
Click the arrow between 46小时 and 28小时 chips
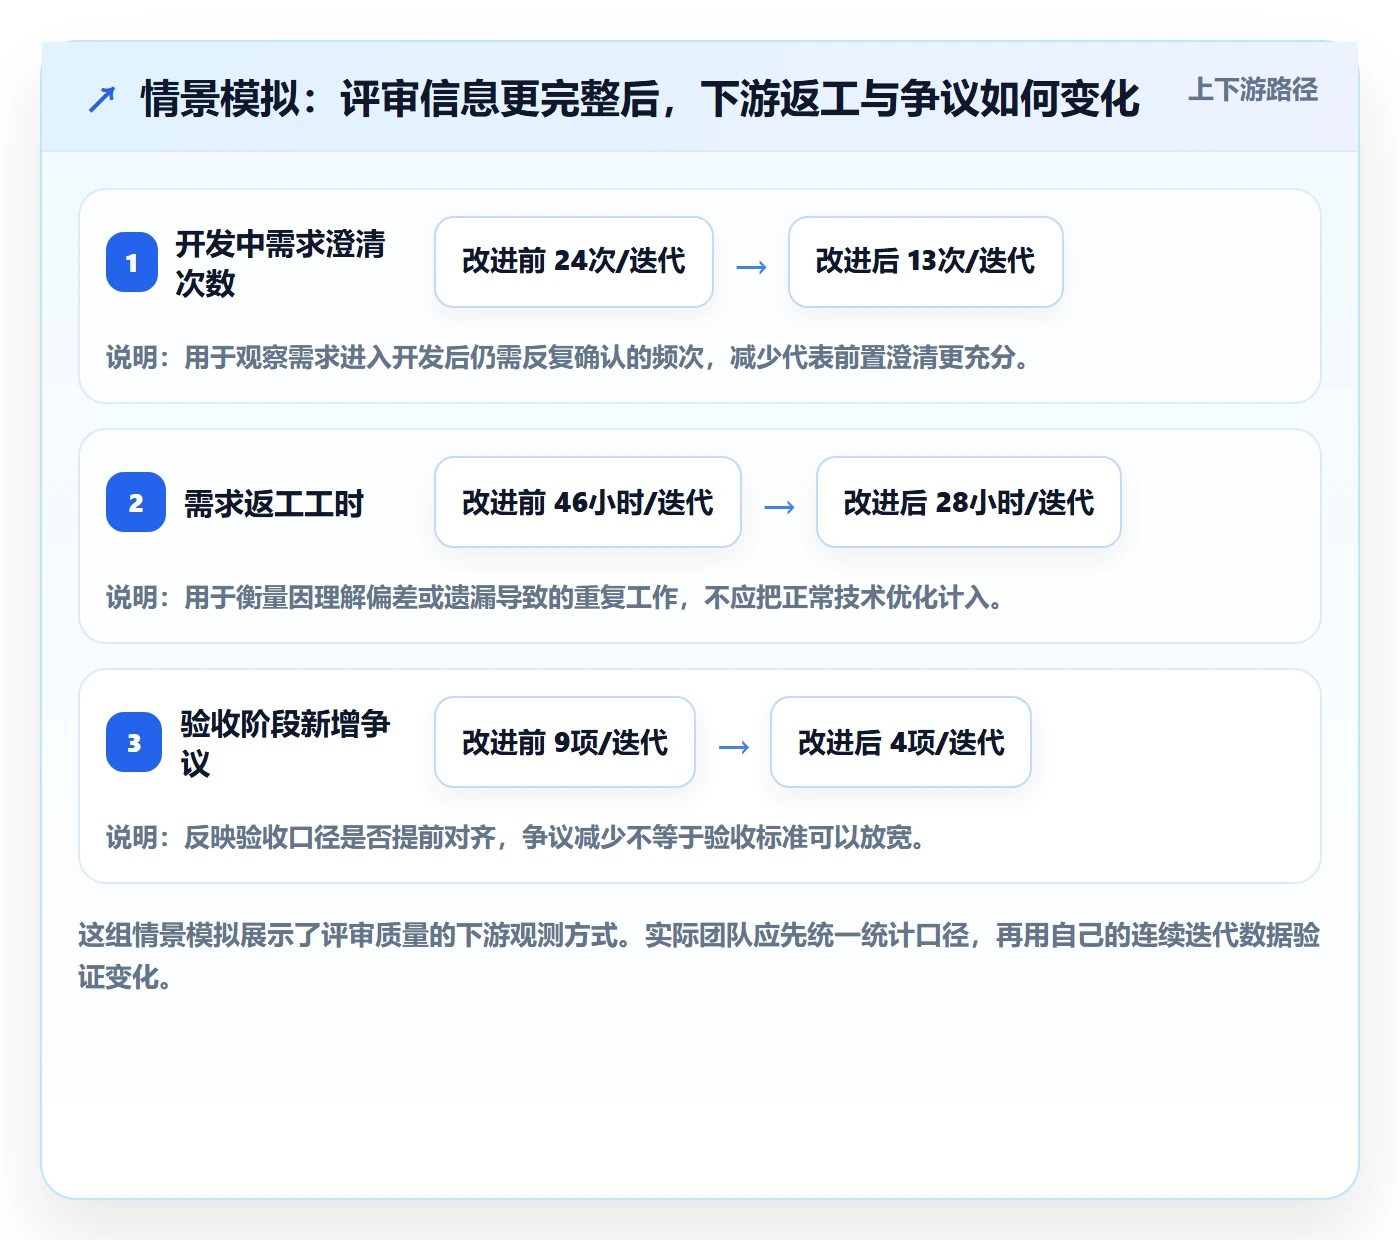[x=779, y=507]
